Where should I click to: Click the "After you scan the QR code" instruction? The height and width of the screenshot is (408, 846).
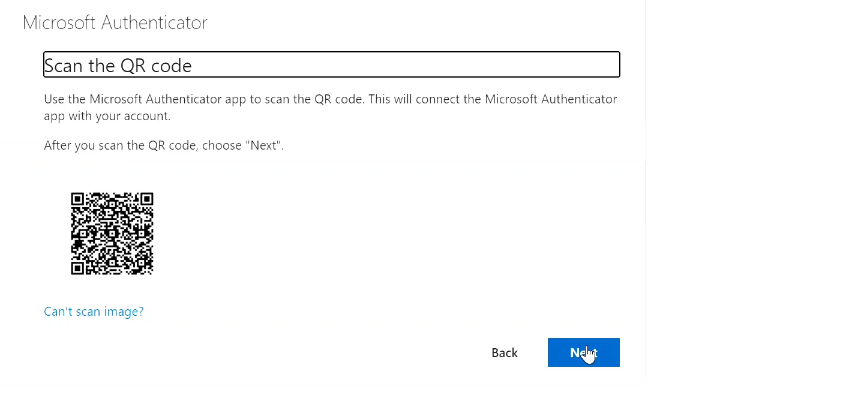(163, 145)
